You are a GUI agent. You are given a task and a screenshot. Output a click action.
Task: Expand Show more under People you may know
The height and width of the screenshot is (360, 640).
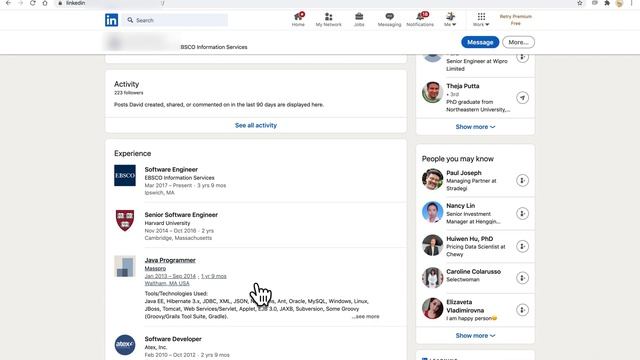point(475,336)
